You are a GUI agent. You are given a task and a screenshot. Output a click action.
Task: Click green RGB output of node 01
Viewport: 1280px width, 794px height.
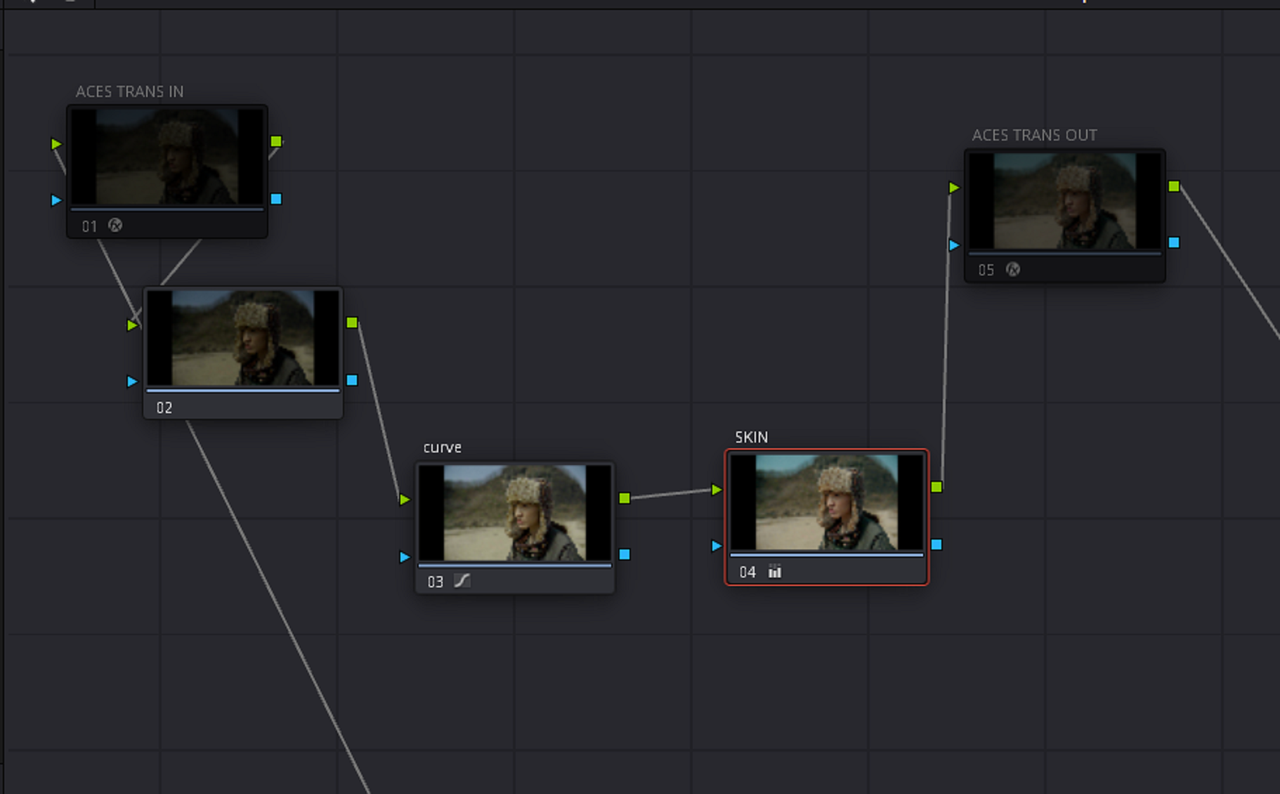[x=276, y=142]
